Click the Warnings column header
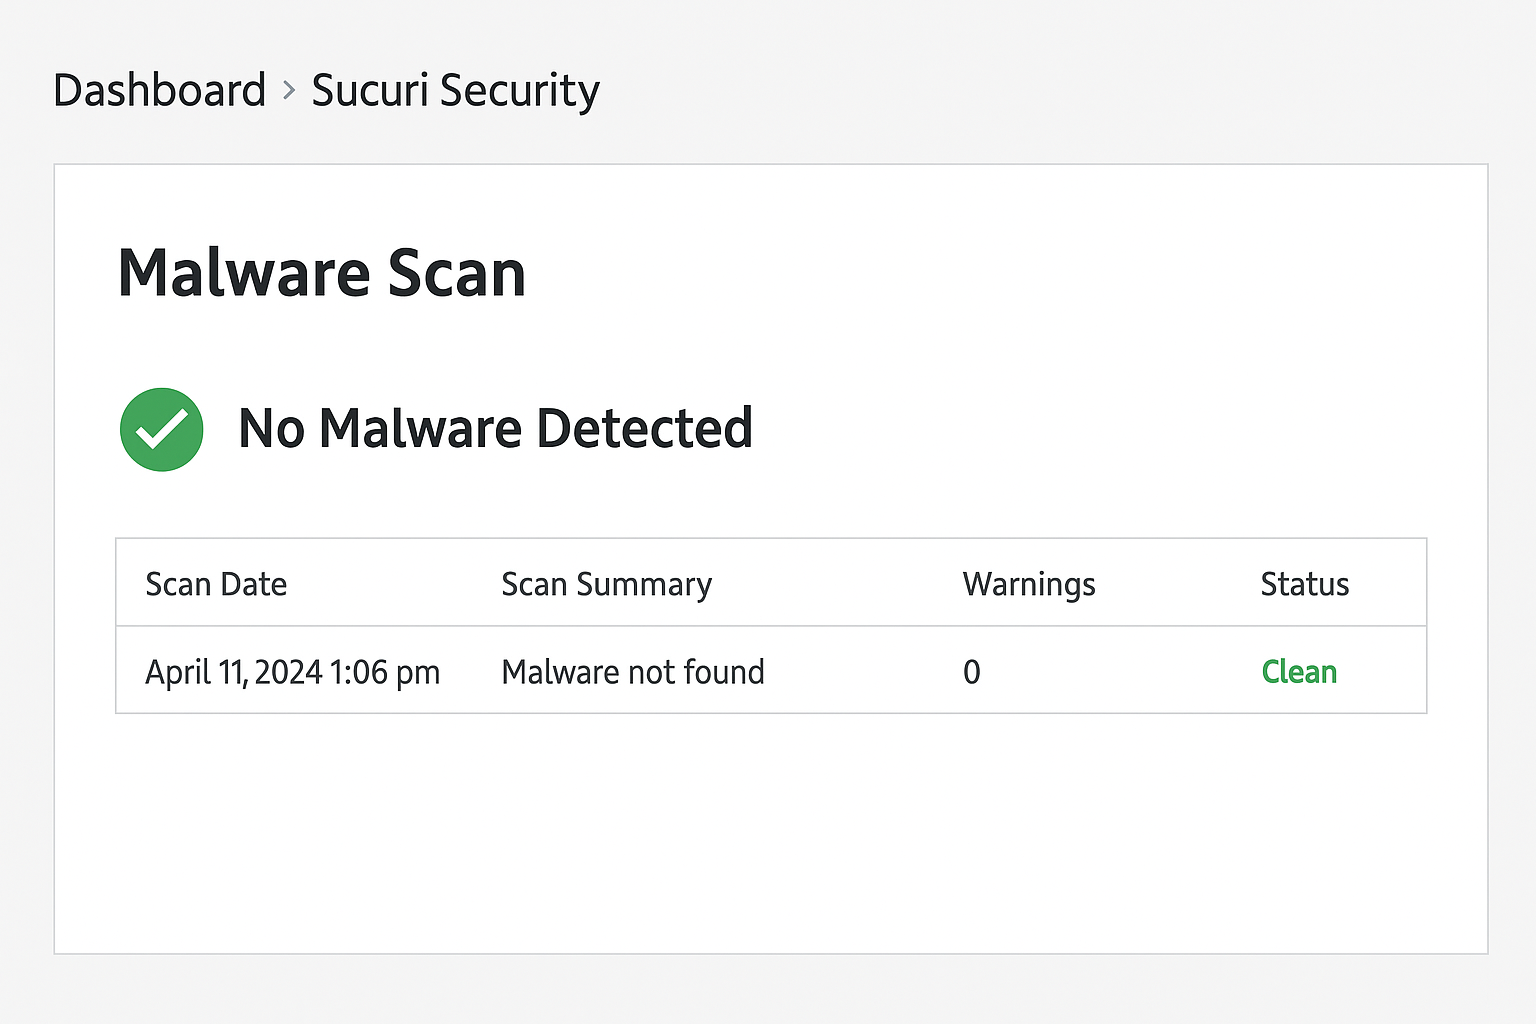The width and height of the screenshot is (1536, 1024). click(1029, 585)
